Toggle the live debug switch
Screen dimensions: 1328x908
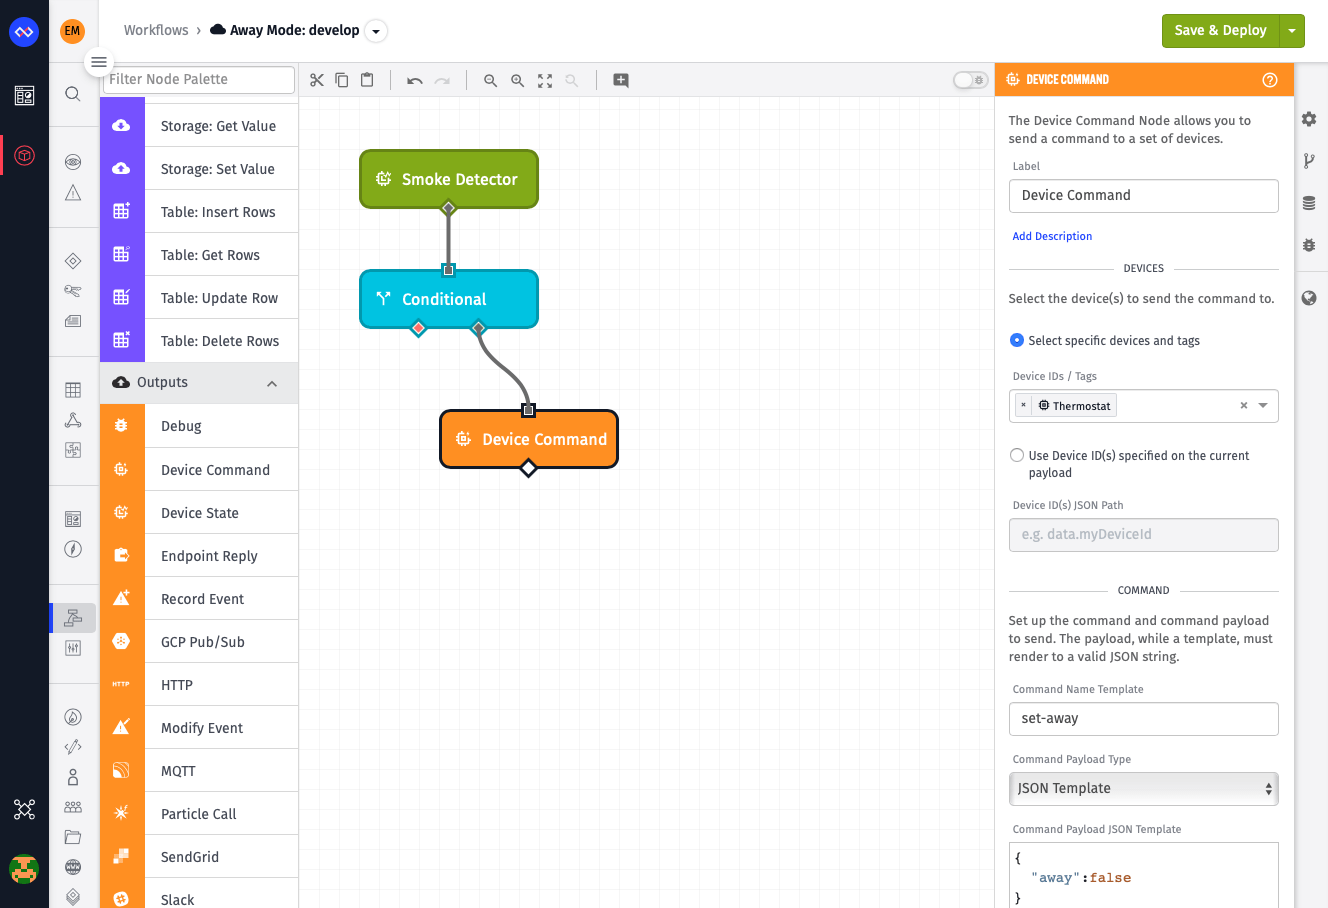tap(970, 80)
